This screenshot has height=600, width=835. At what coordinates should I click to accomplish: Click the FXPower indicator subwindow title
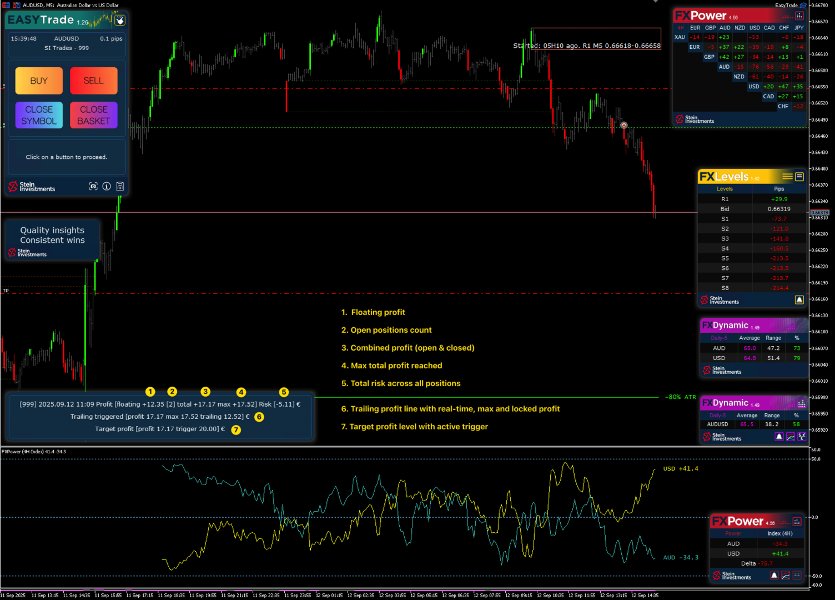pos(34,451)
